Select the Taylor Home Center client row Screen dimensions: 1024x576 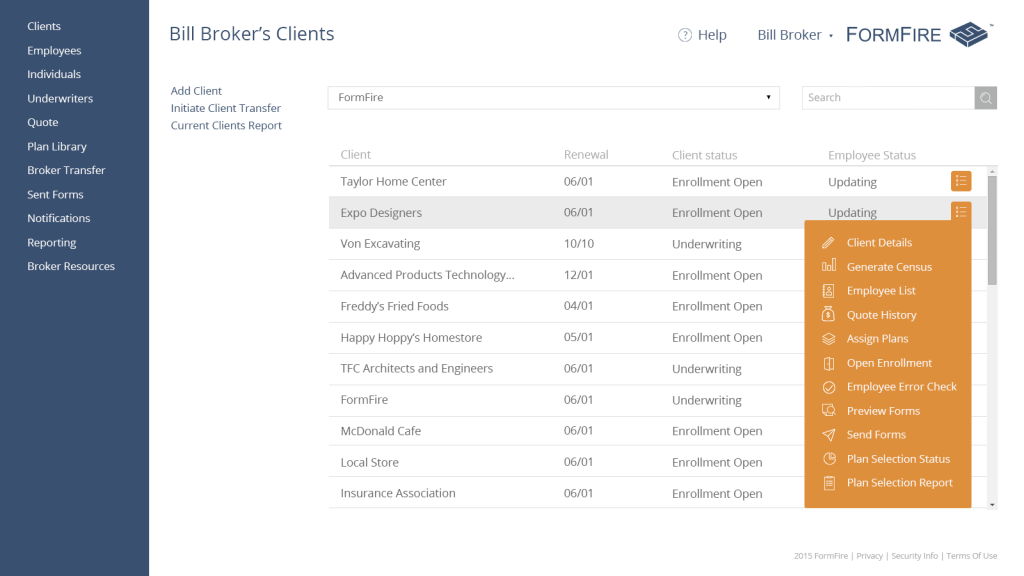(658, 182)
